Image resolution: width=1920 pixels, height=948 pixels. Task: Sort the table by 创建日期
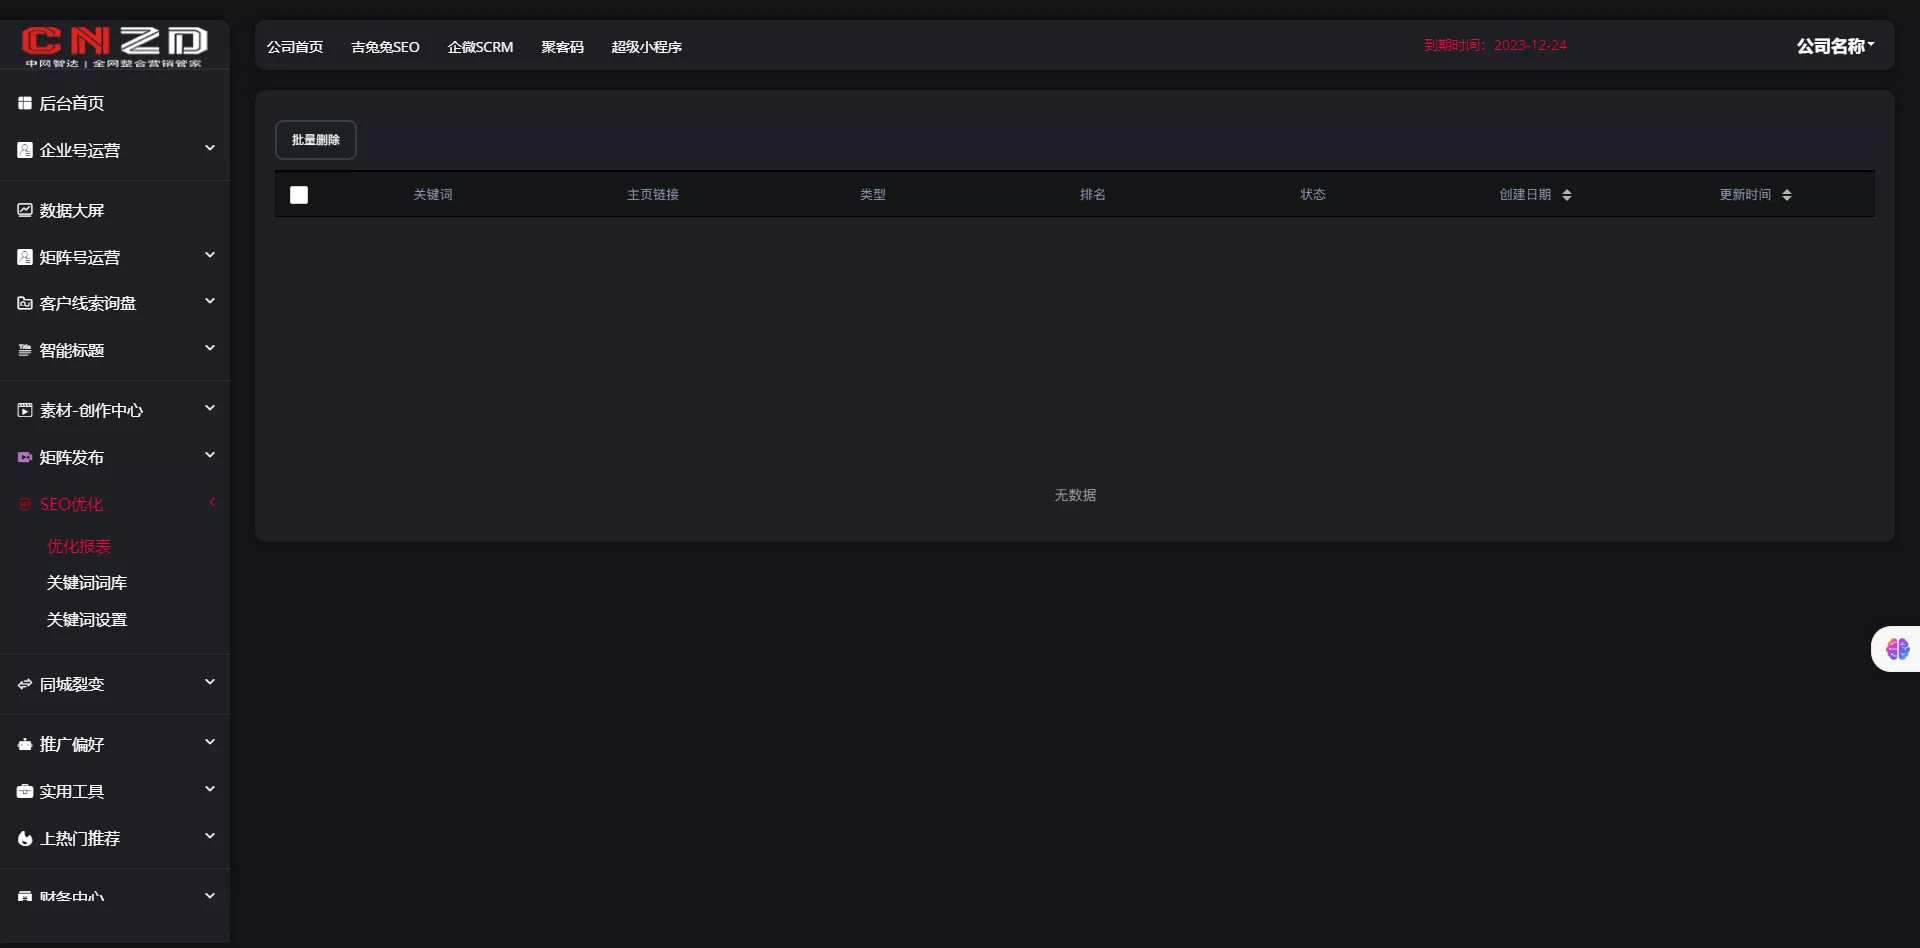point(1566,195)
